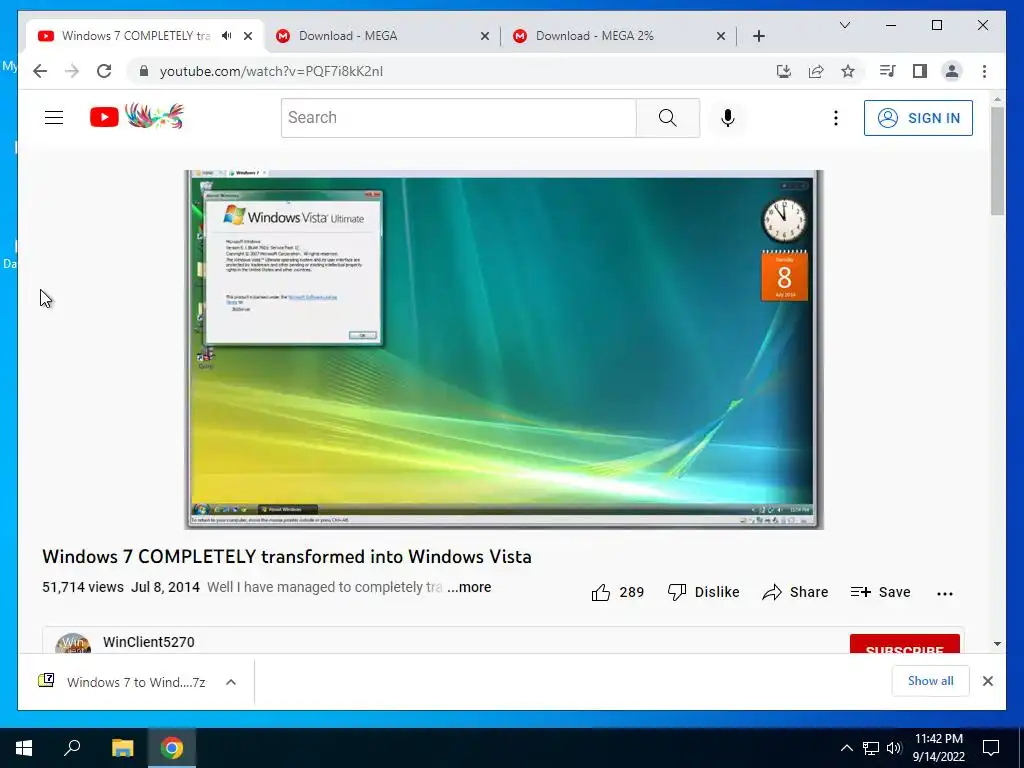
Task: Click Chrome icon in taskbar
Action: coord(172,748)
